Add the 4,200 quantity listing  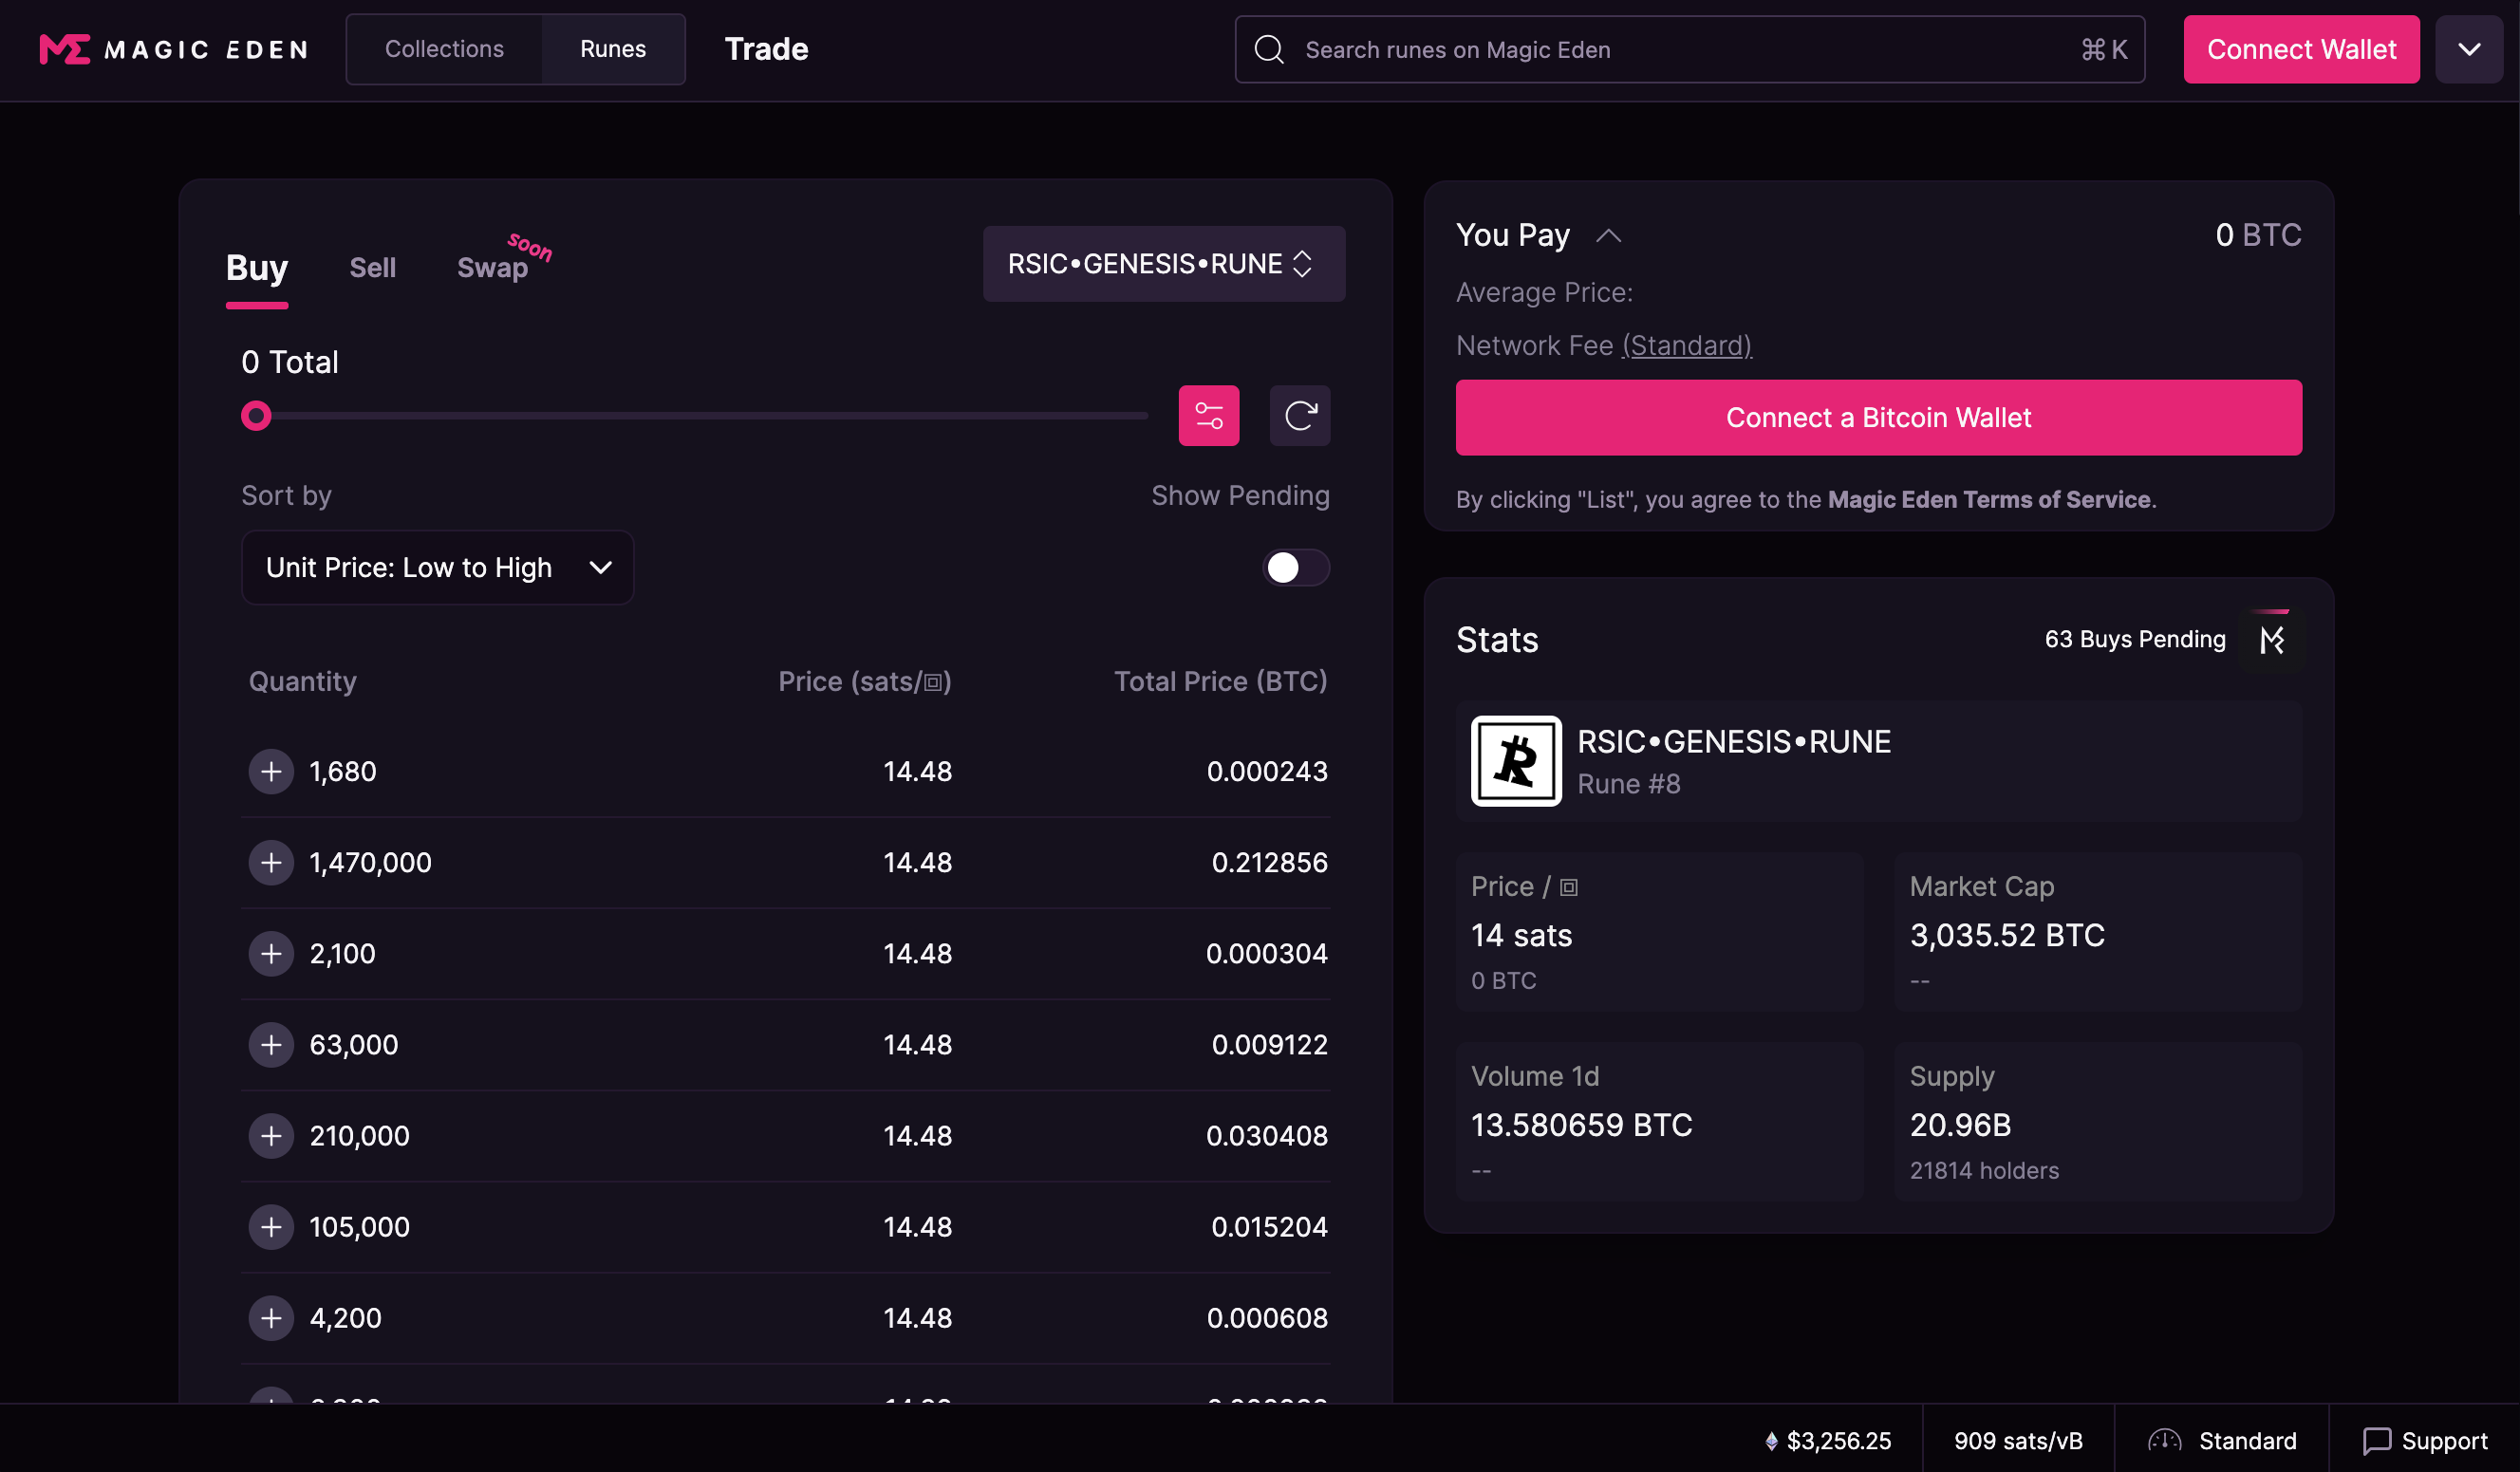coord(271,1317)
